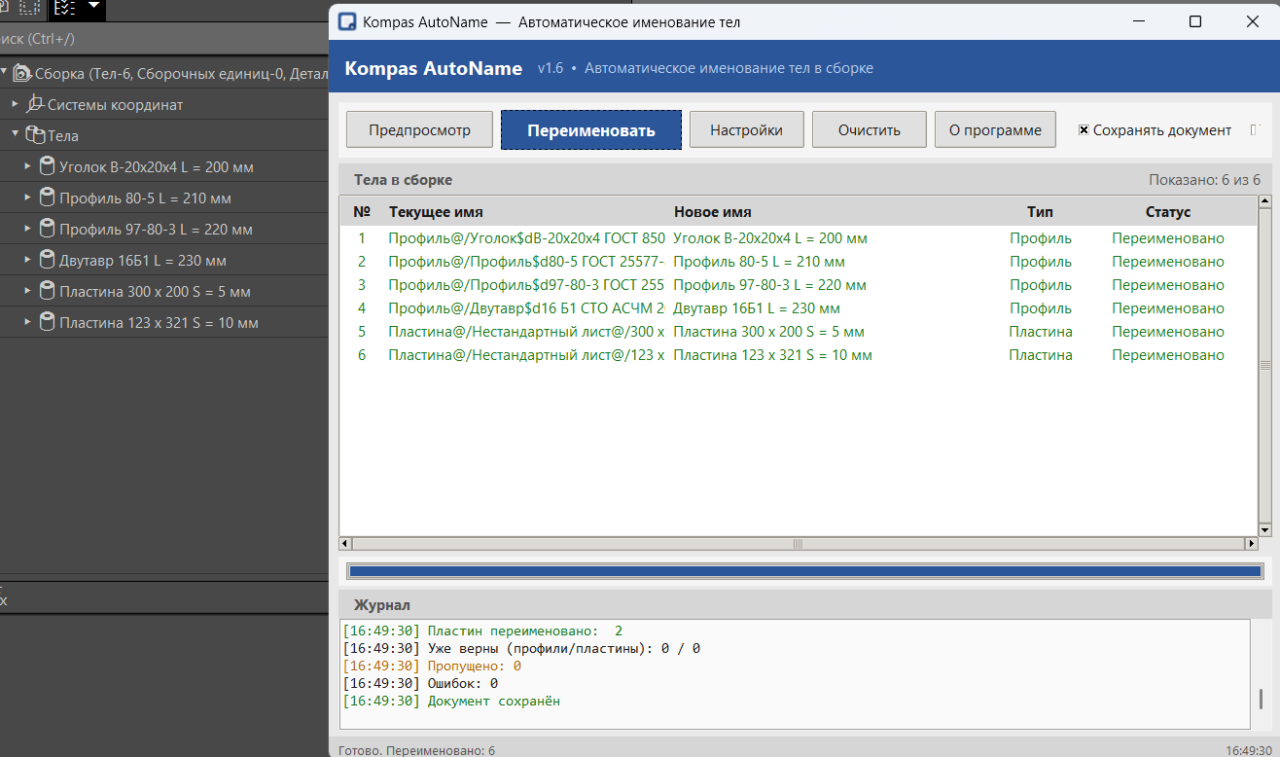1280x757 pixels.
Task: Click the Статус column header
Action: (x=1168, y=212)
